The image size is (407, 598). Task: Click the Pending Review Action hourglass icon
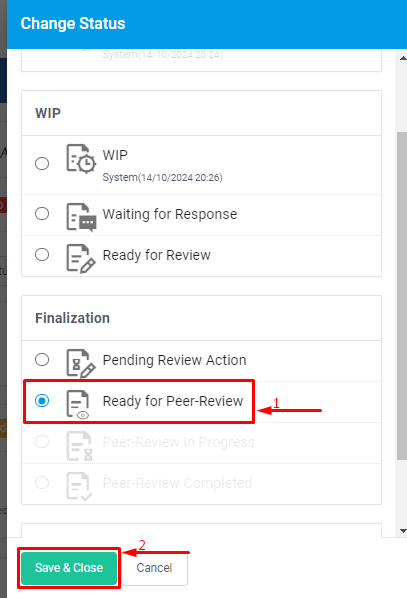point(81,363)
